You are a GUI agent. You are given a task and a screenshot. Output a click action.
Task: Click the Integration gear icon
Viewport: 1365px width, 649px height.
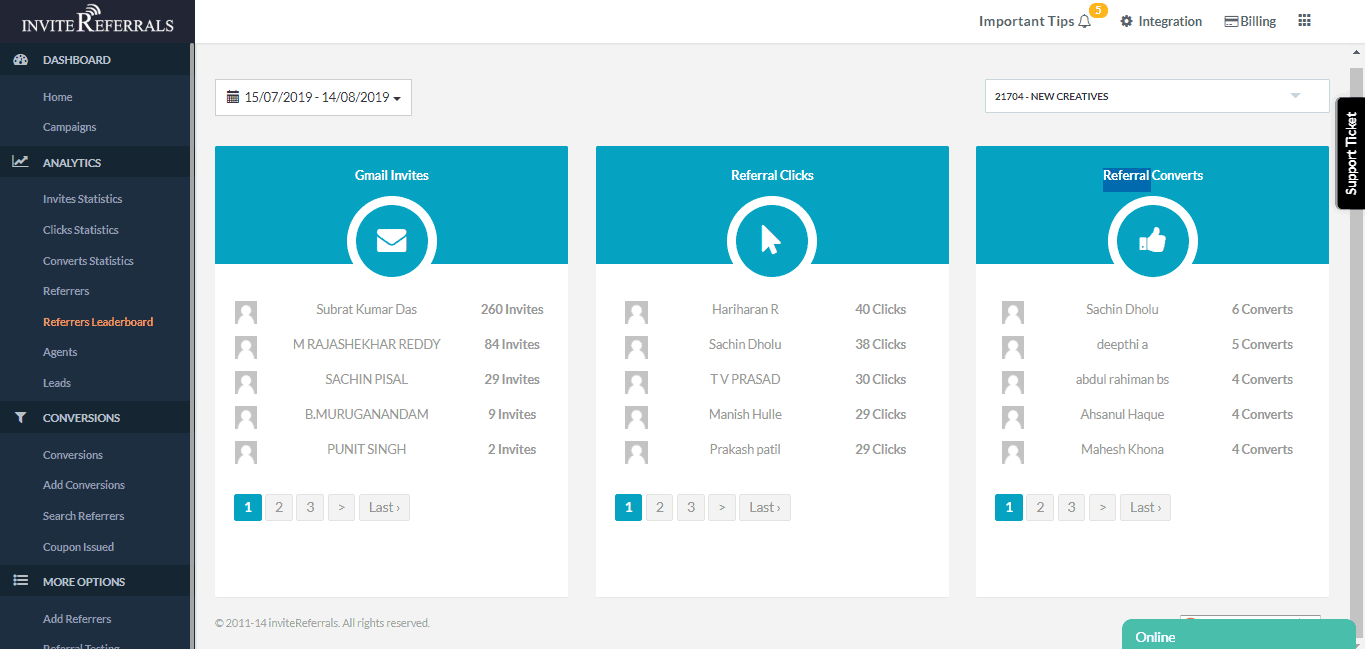click(1127, 22)
